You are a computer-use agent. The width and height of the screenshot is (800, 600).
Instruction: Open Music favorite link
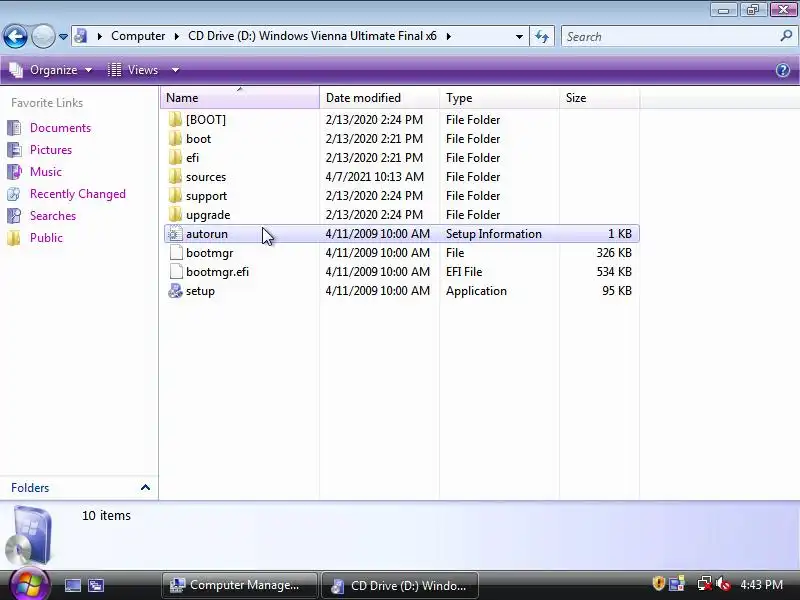pos(45,172)
